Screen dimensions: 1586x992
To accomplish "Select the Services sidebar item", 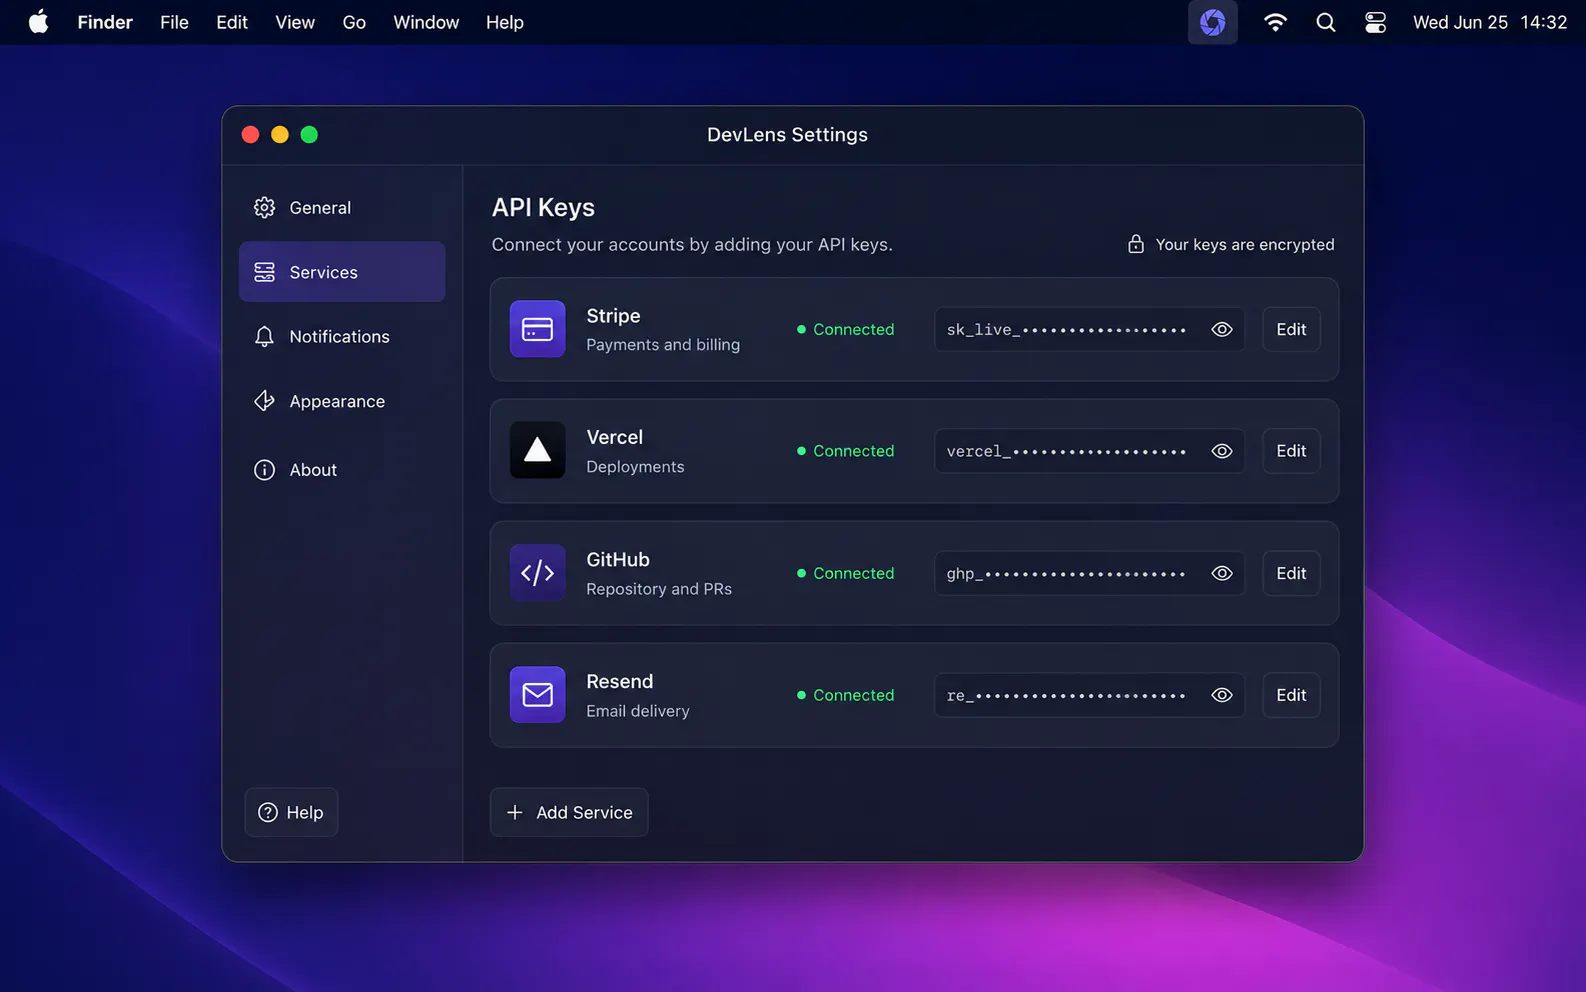I will click(x=342, y=272).
